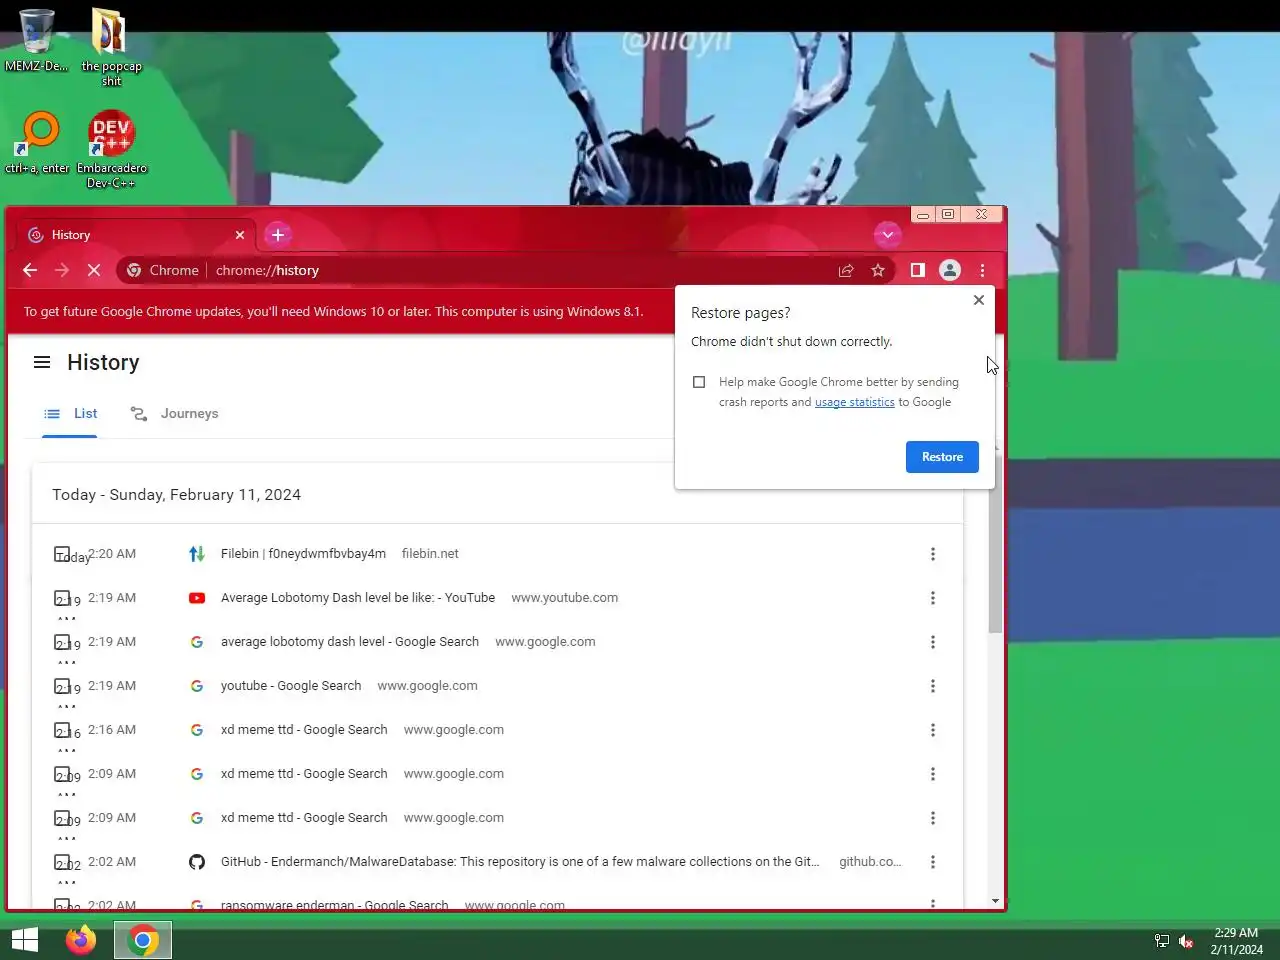Open average lobotomy dash level Google Search link
Screen dimensions: 1280x960
pos(350,642)
